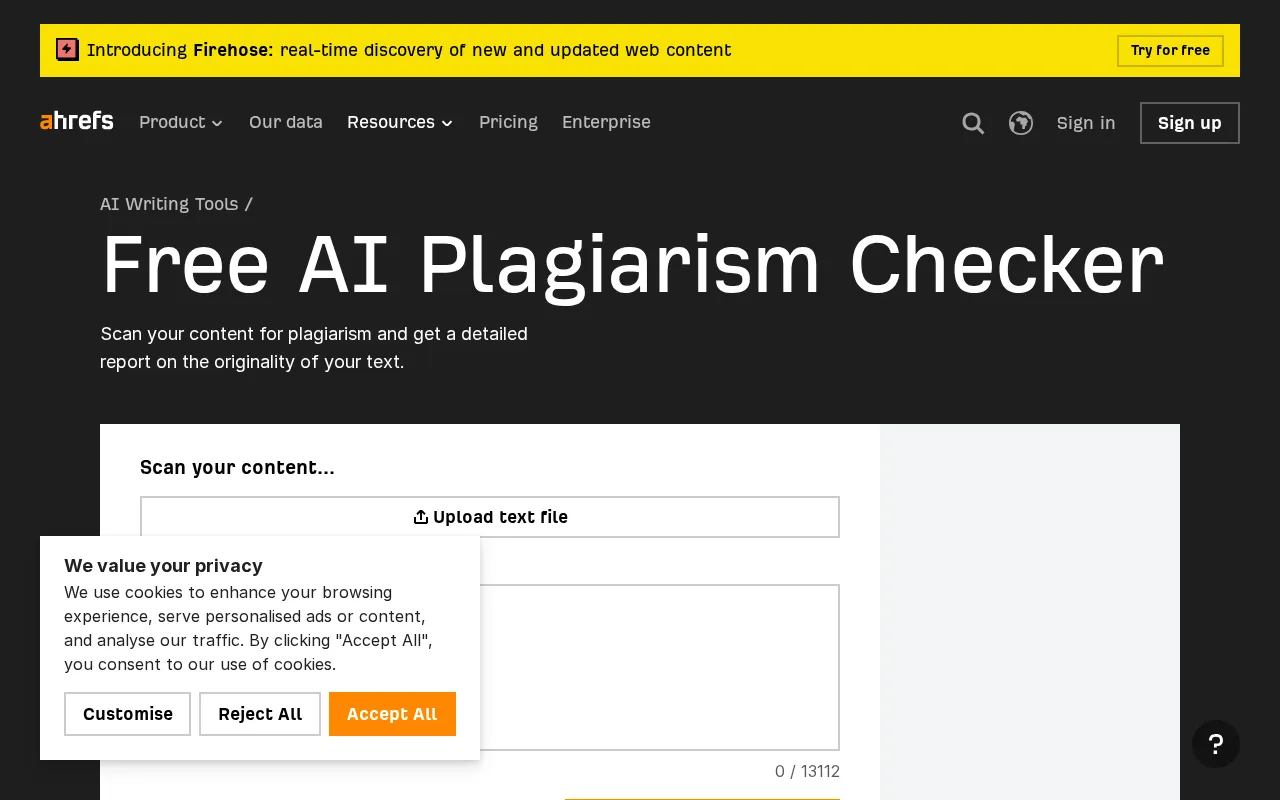Open the Ahrefs logo home link
The height and width of the screenshot is (800, 1280).
tap(77, 121)
